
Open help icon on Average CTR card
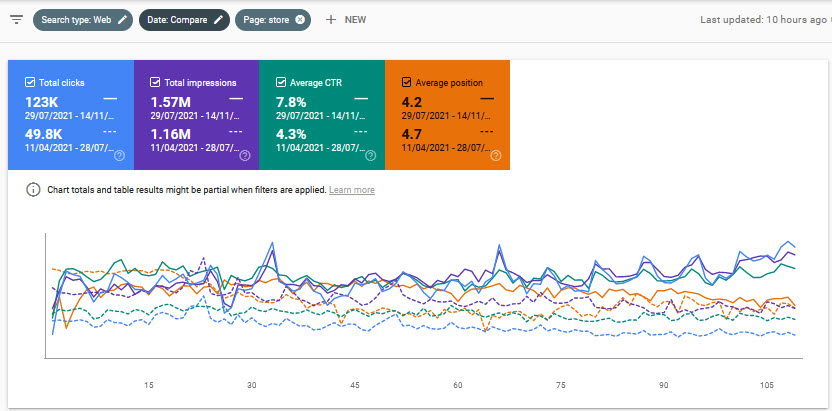370,155
